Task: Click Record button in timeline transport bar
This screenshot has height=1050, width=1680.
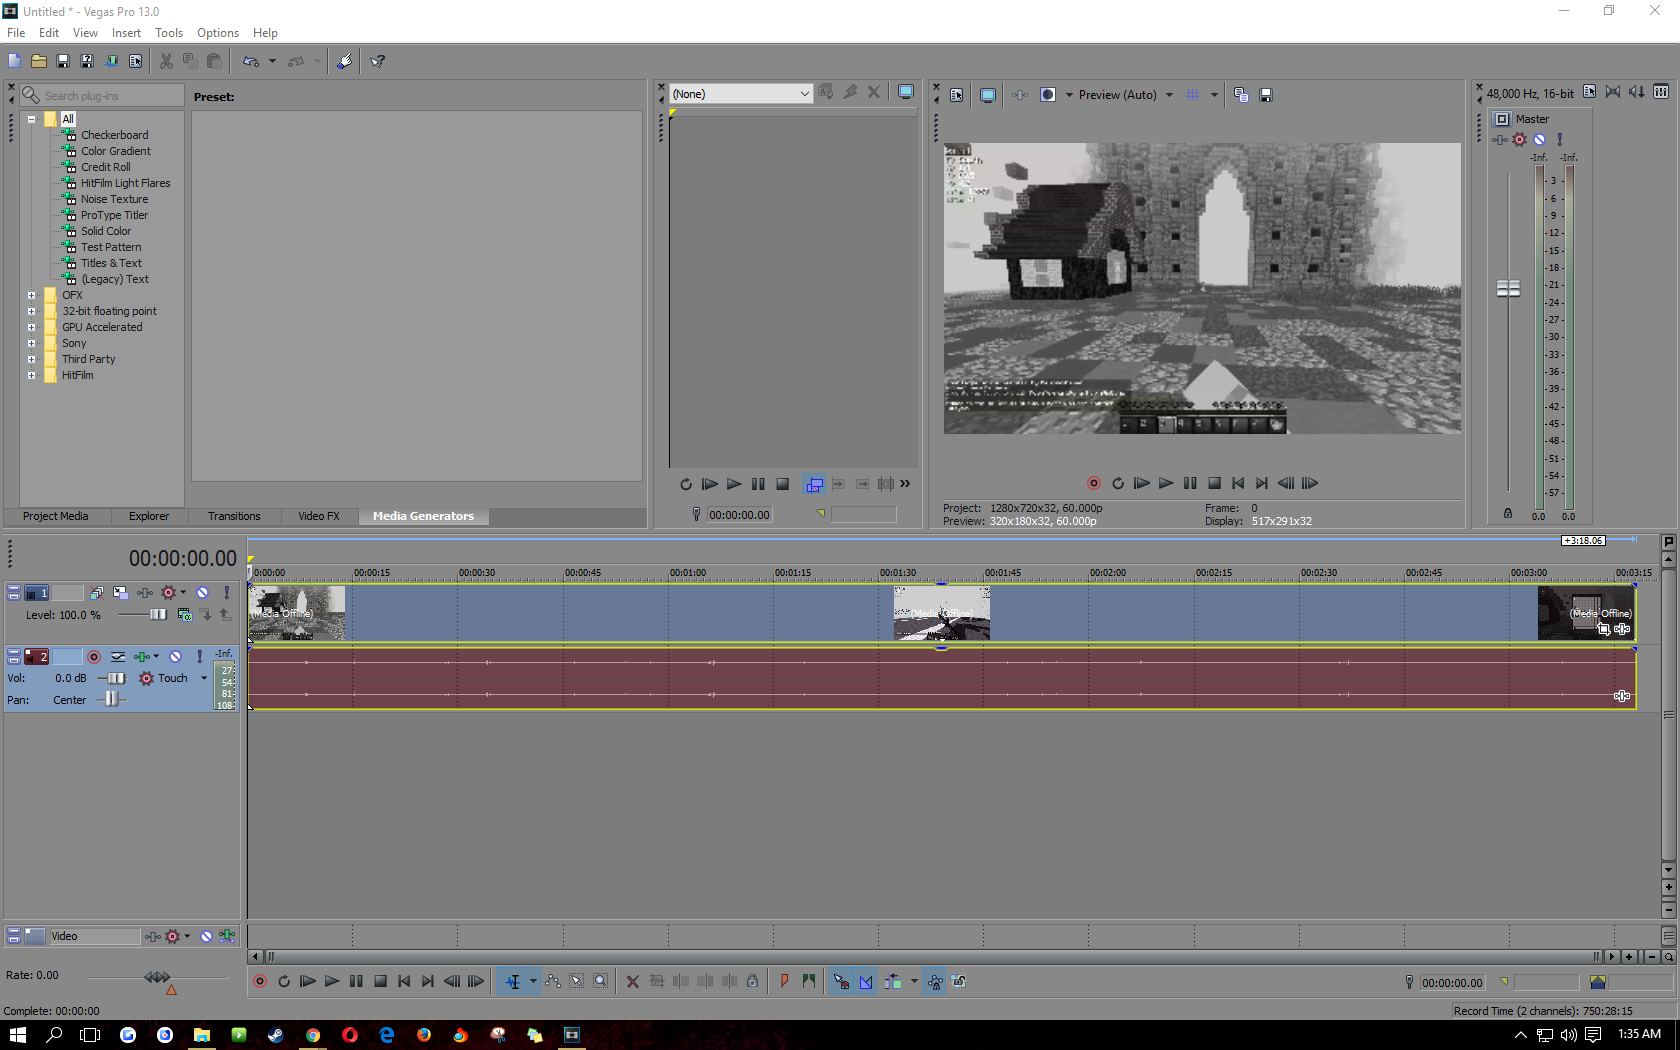Action: [260, 981]
